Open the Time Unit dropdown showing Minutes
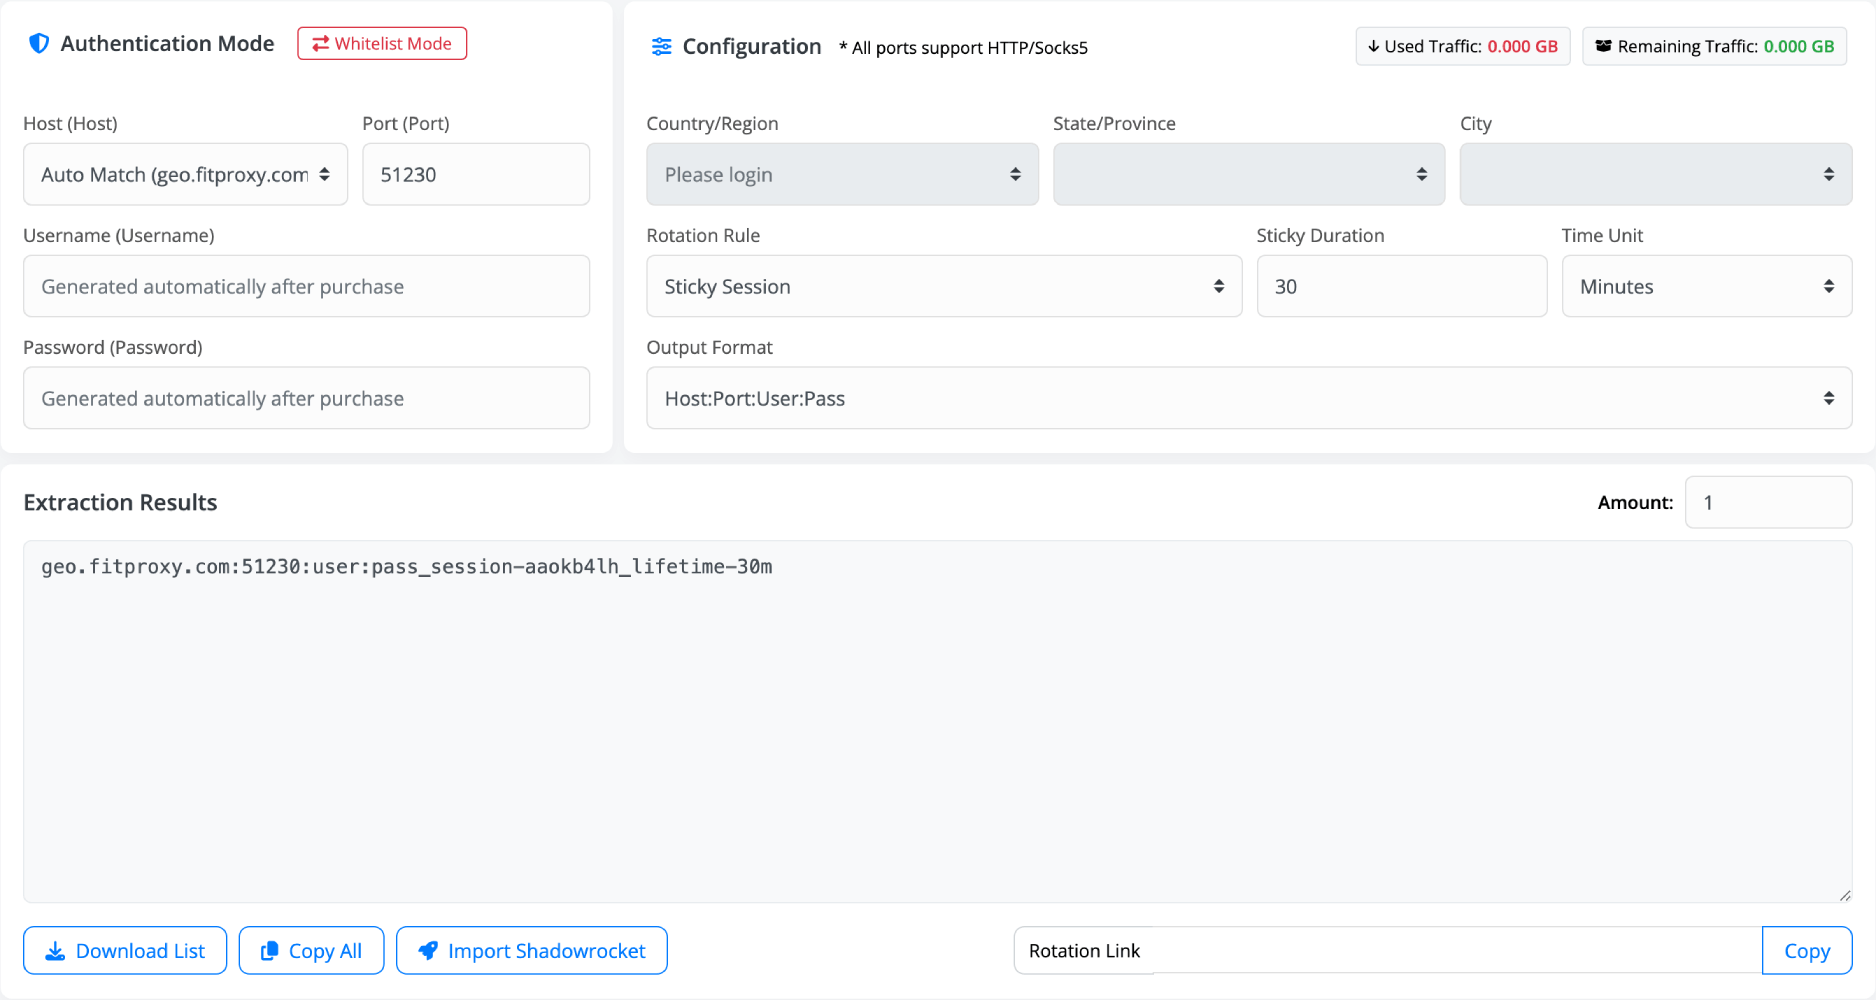 pos(1706,286)
